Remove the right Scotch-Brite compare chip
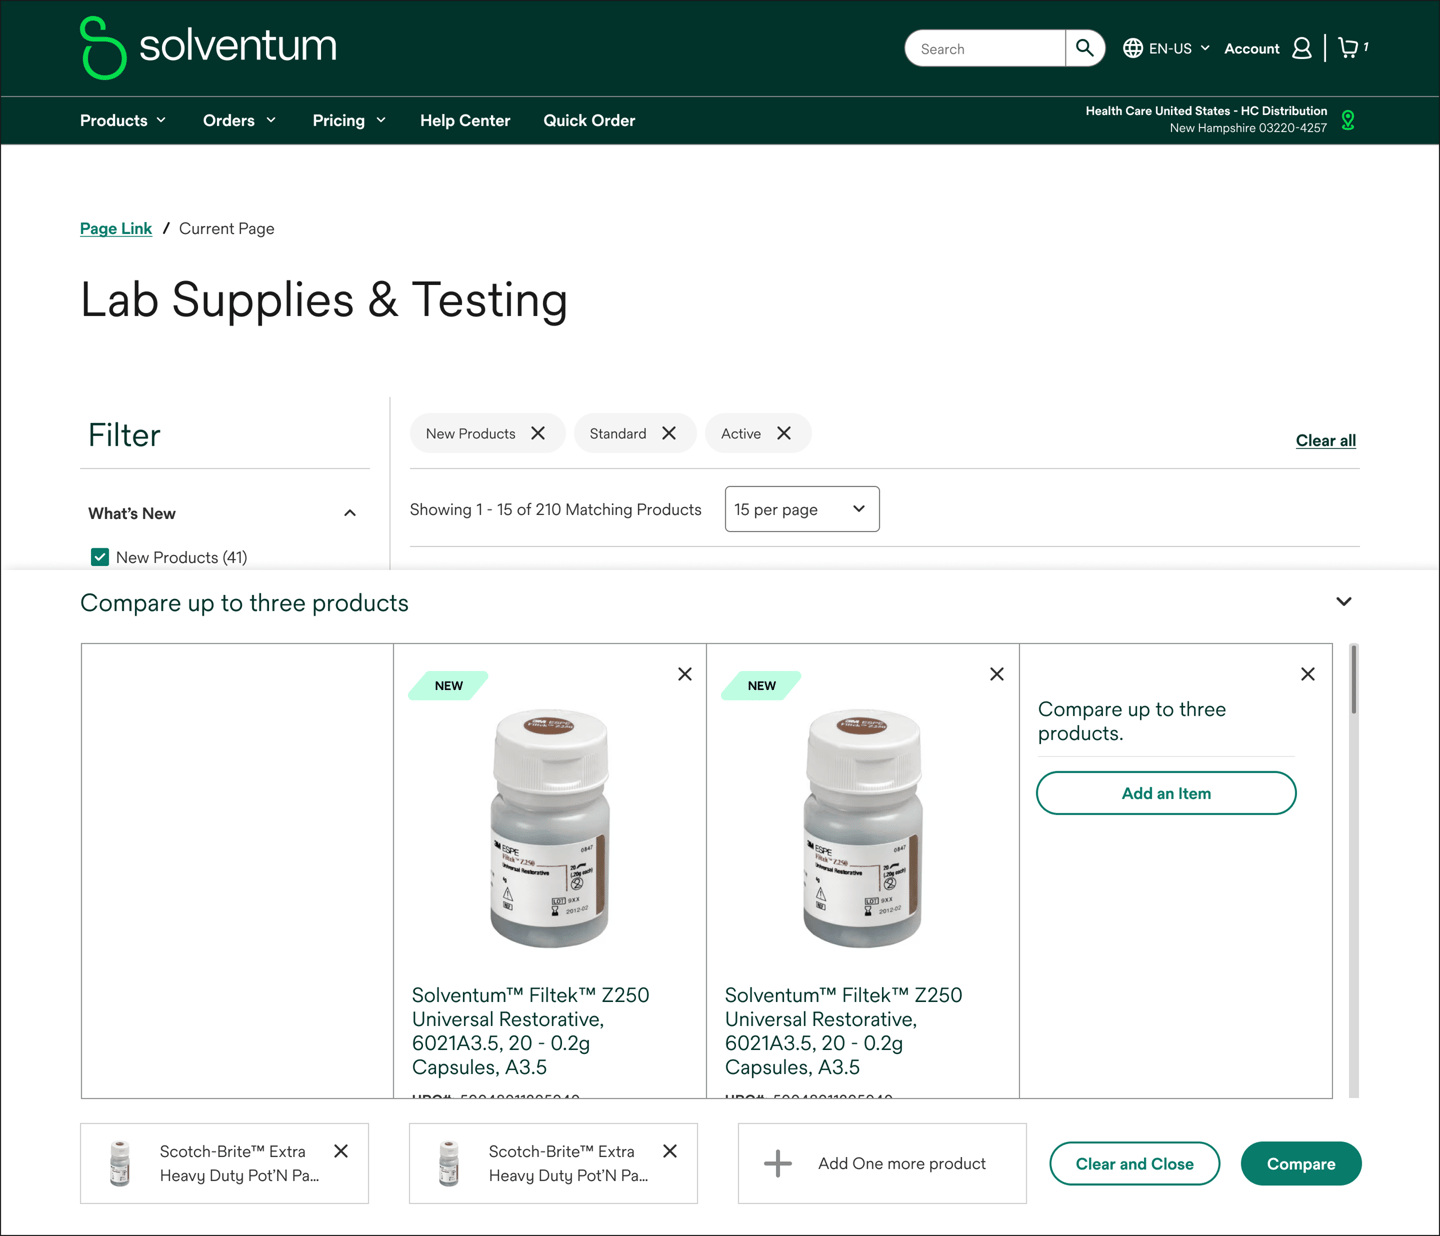 tap(670, 1151)
